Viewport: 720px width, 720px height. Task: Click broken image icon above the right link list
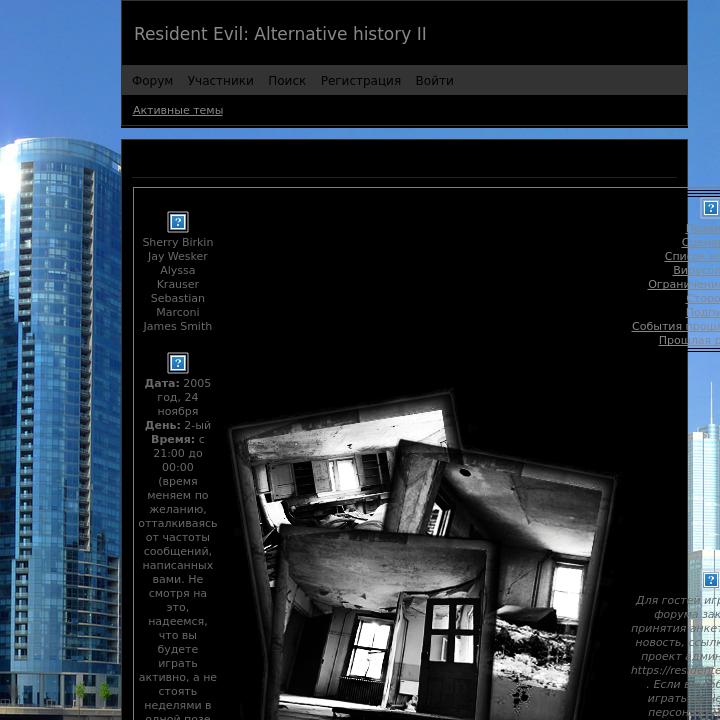point(710,208)
